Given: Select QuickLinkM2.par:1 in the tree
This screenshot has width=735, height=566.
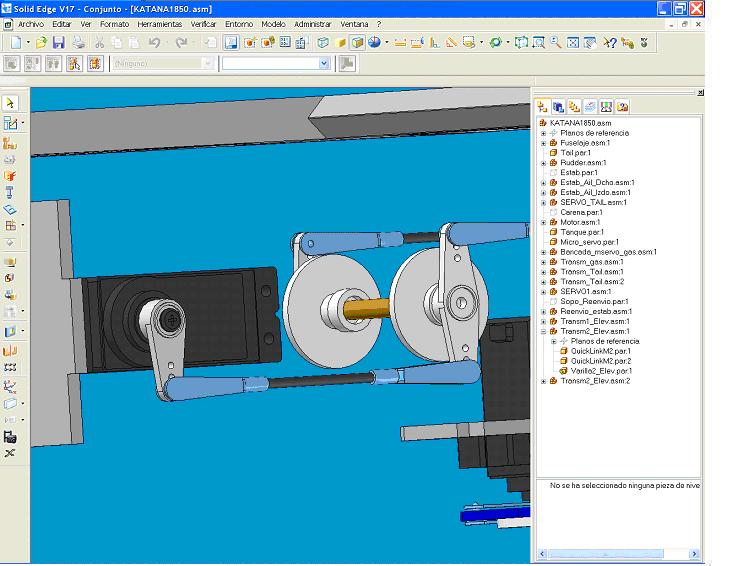Looking at the screenshot, I should click(600, 351).
